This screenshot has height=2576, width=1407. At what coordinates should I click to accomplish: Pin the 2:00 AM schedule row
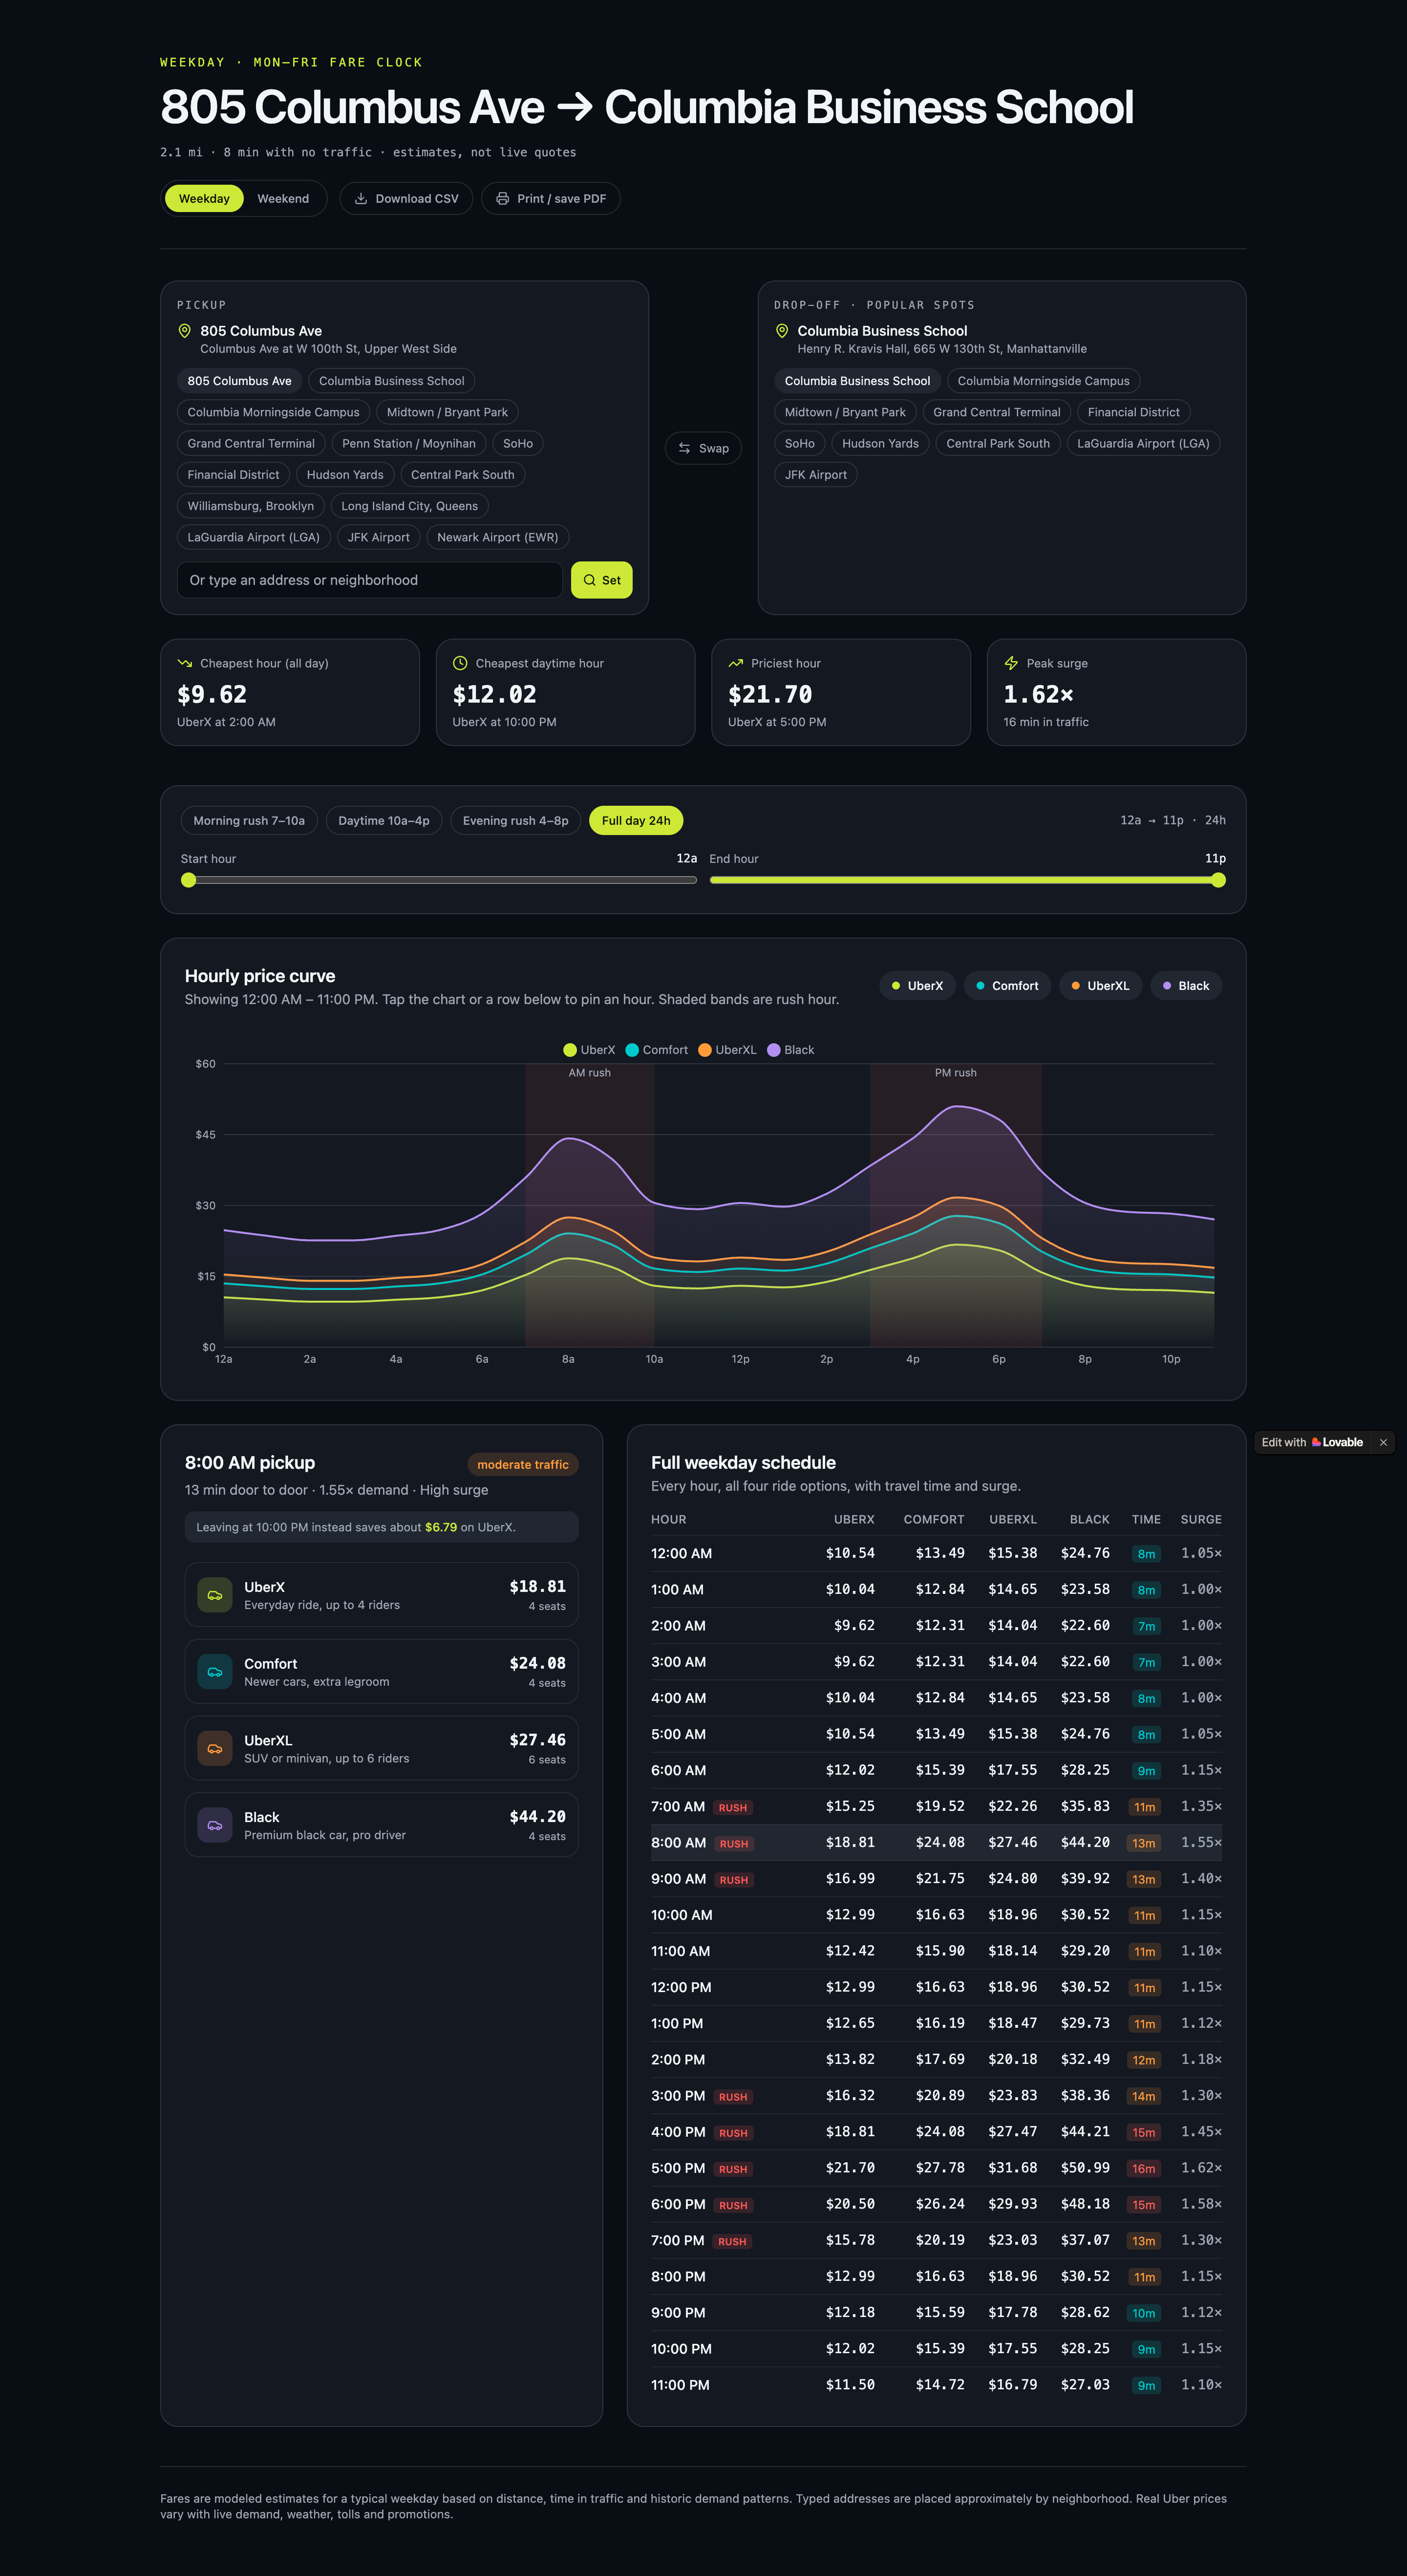point(936,1625)
